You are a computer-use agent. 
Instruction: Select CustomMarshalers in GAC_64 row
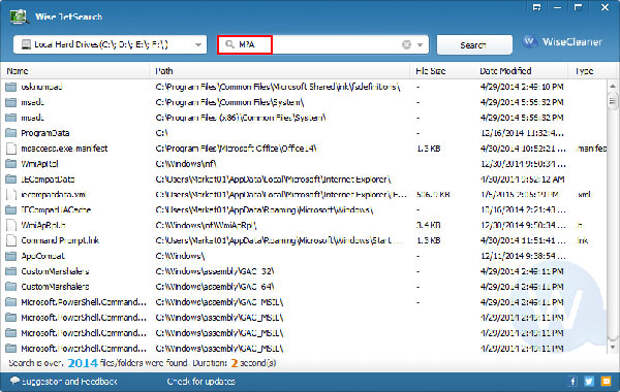coord(304,287)
